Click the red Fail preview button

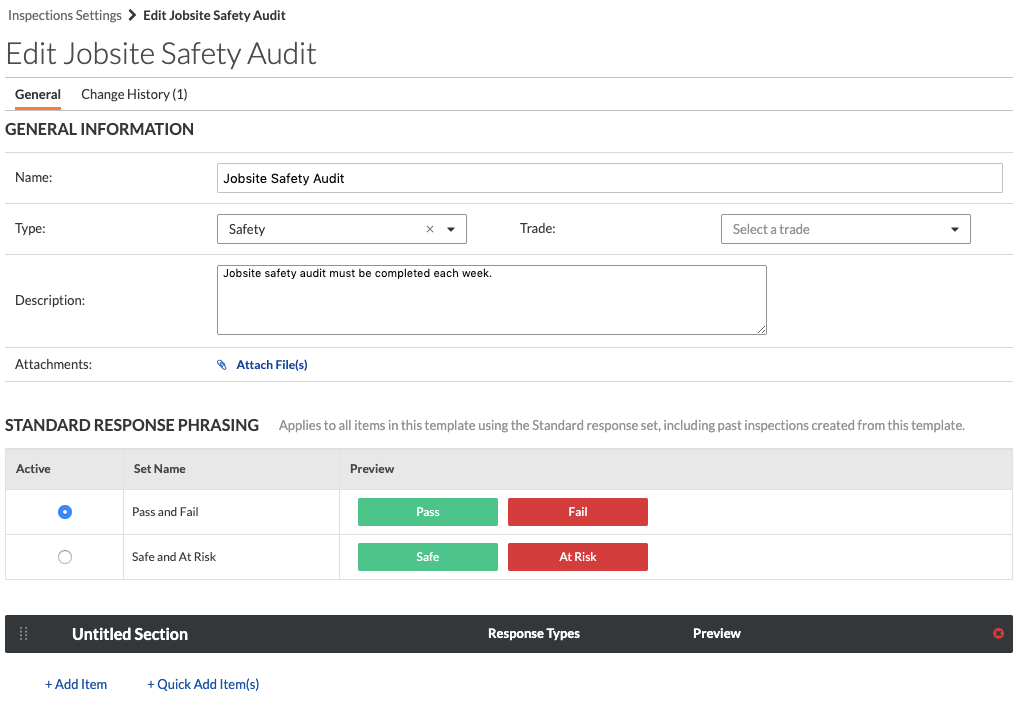[578, 512]
